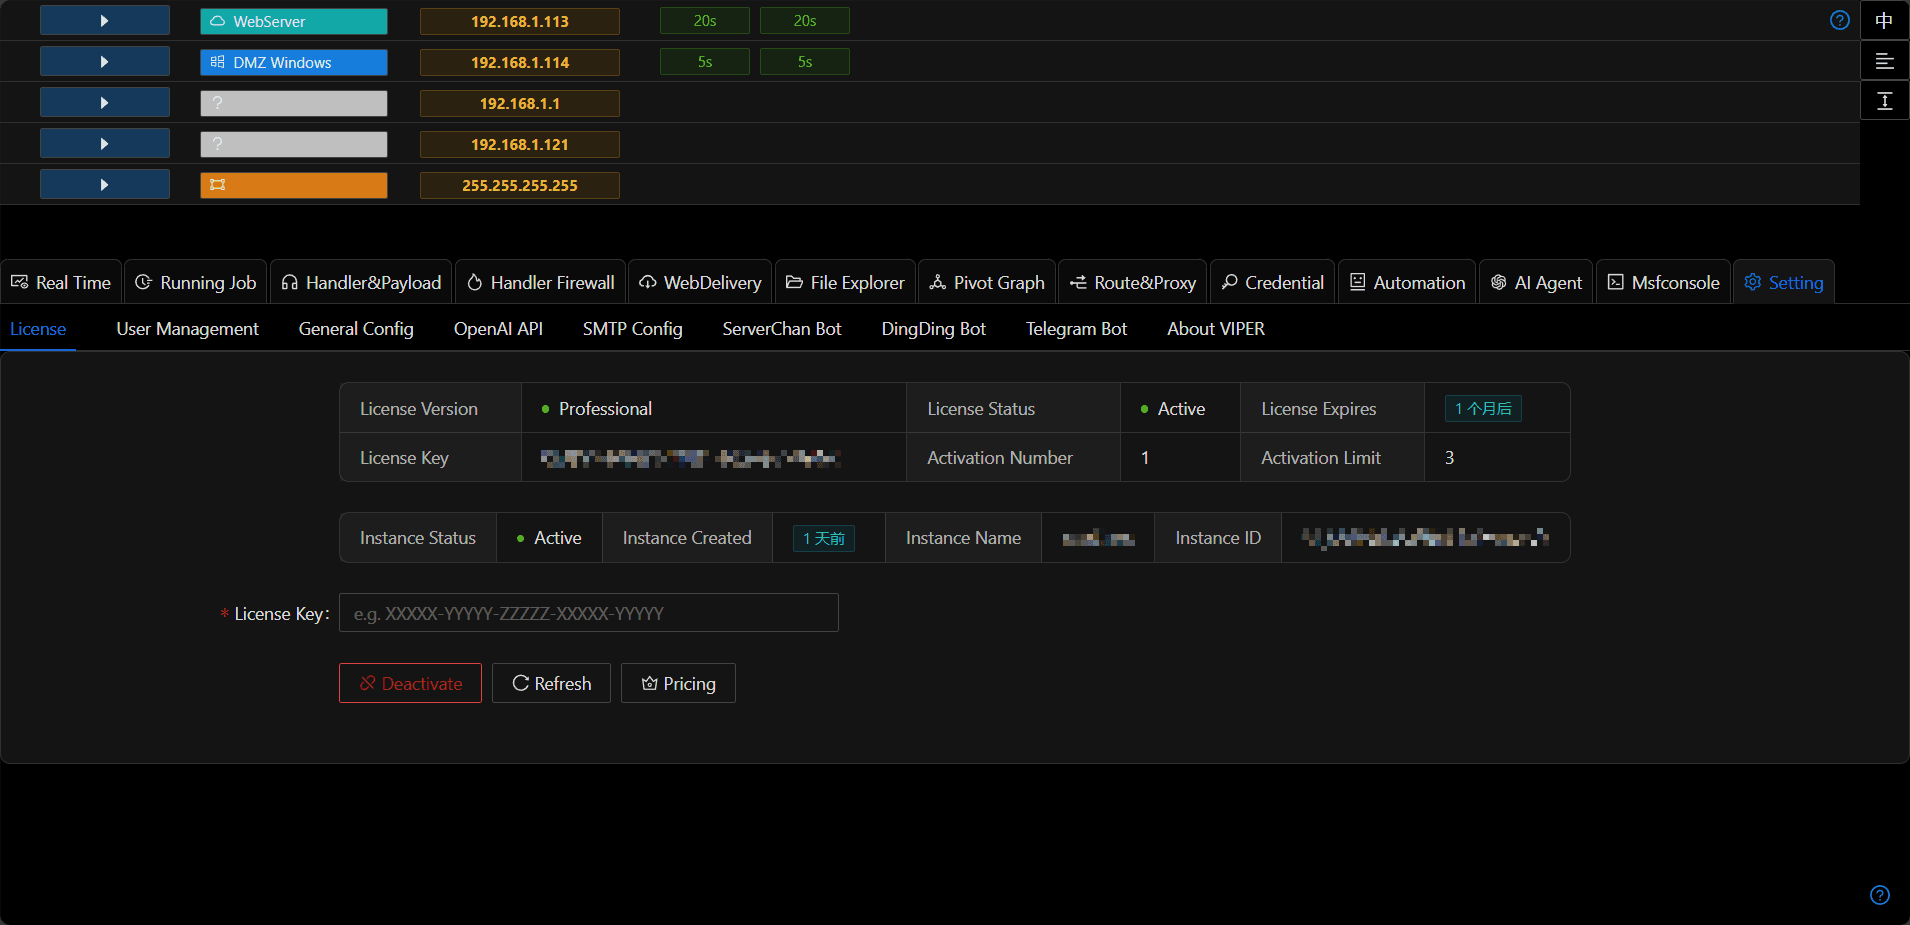Click the IP address 255.255.255.255
The image size is (1910, 925).
(520, 185)
